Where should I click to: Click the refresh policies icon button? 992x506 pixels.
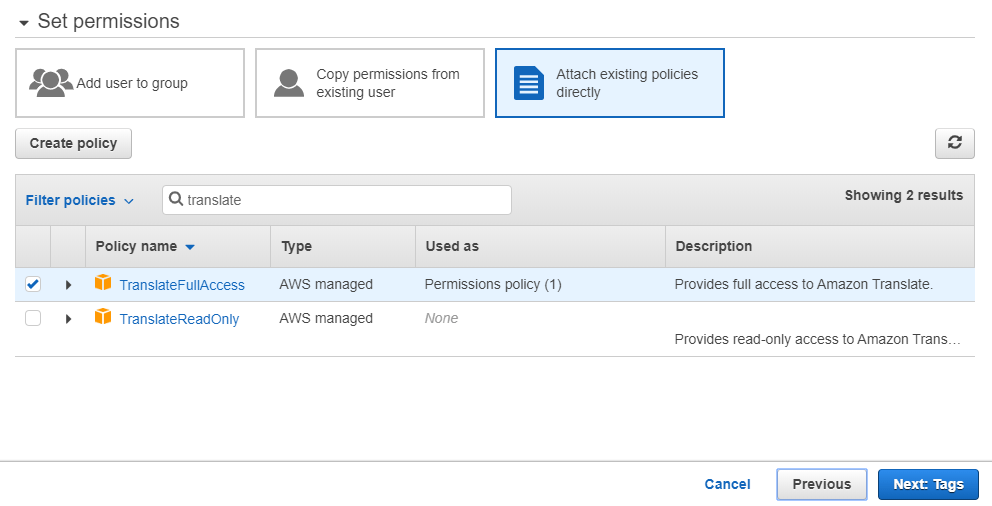955,143
